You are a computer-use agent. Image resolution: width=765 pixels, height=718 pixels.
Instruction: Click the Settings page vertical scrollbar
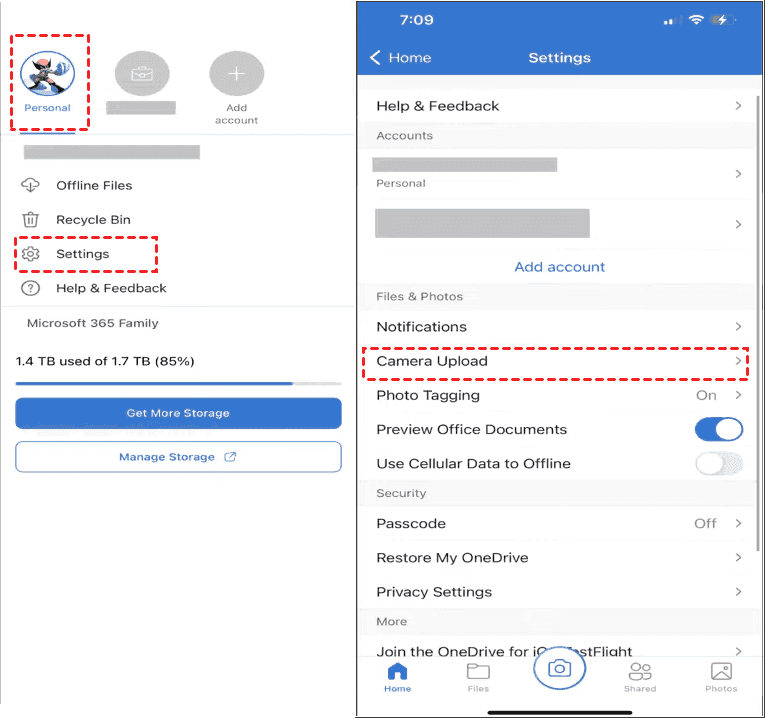coord(758,323)
